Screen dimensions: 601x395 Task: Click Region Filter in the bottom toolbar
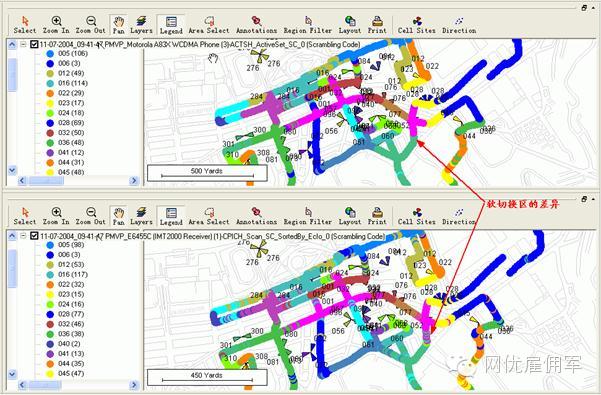(308, 216)
